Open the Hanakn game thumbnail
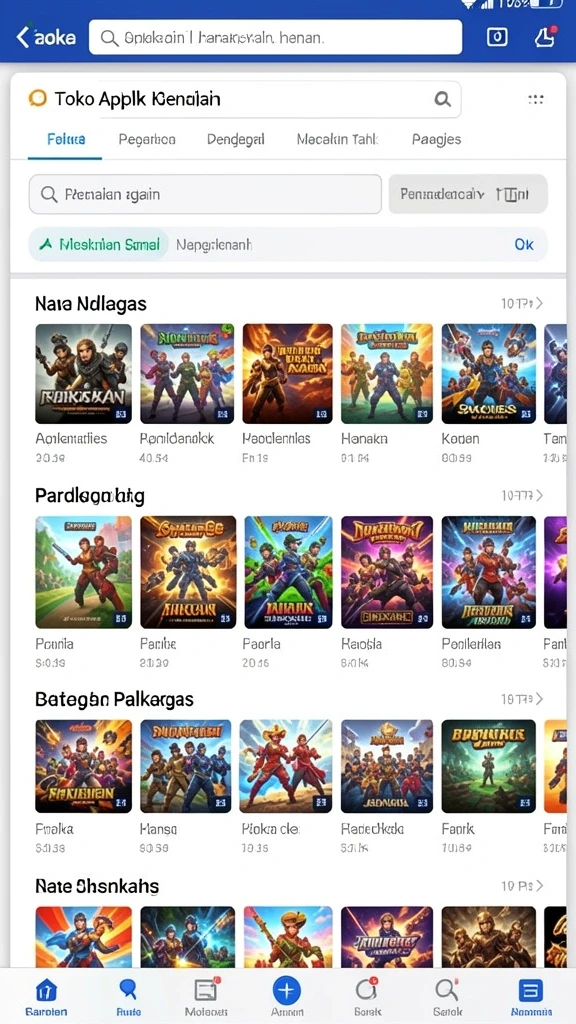 coord(387,374)
